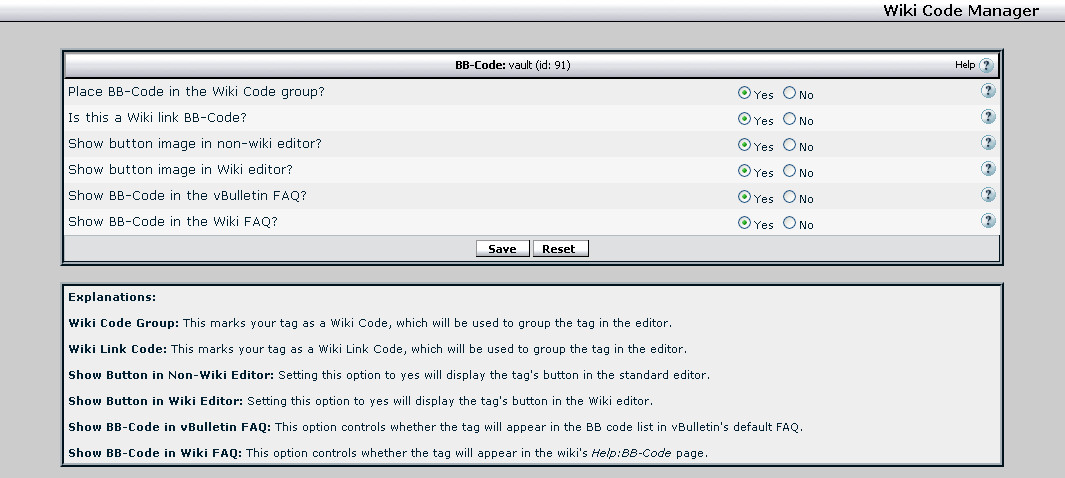Disable showing BB-Code in vBulletin FAQ
The height and width of the screenshot is (478, 1065).
tap(790, 197)
